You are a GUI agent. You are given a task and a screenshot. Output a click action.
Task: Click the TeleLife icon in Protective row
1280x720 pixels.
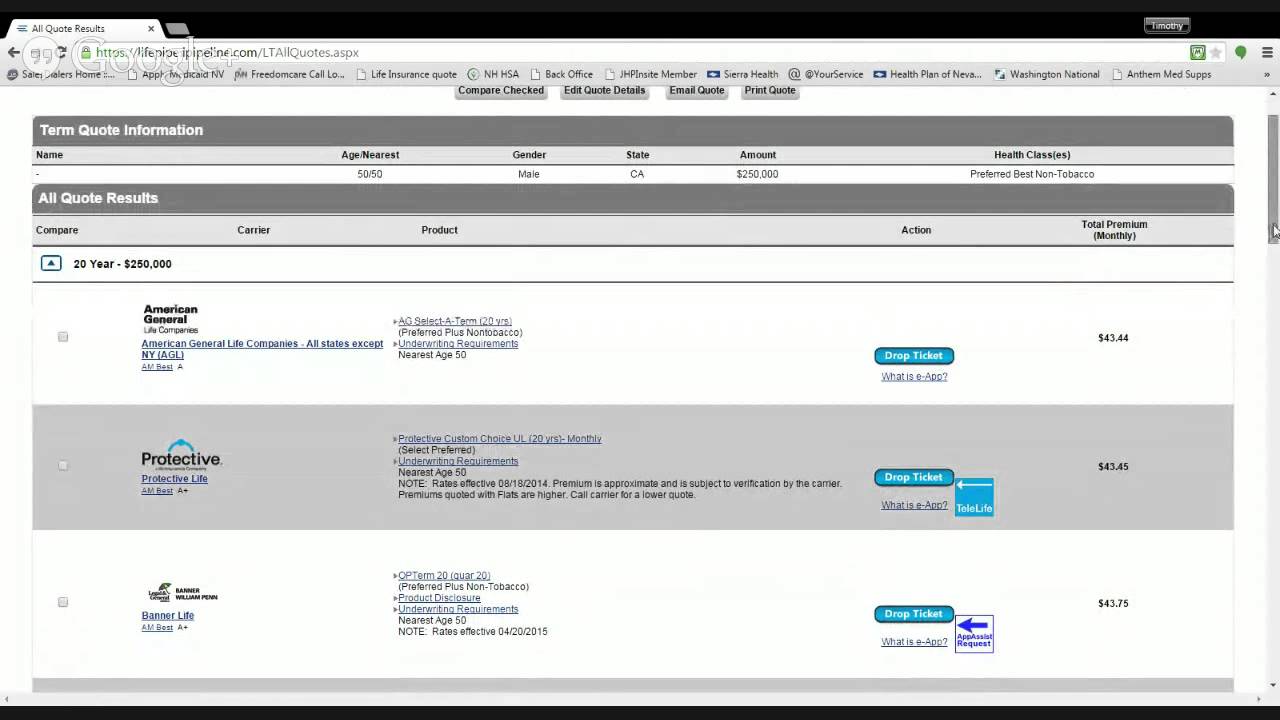[974, 497]
